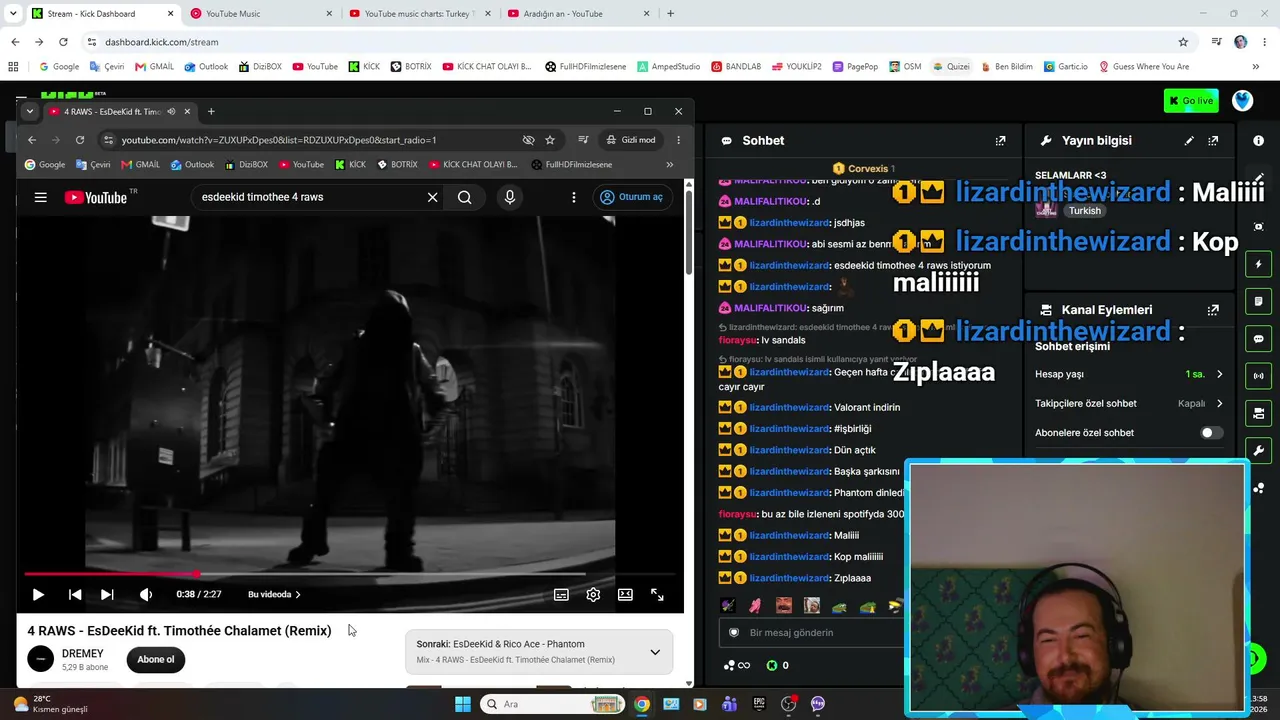
Task: Open the Gartic.io bookmark
Action: point(1065,67)
